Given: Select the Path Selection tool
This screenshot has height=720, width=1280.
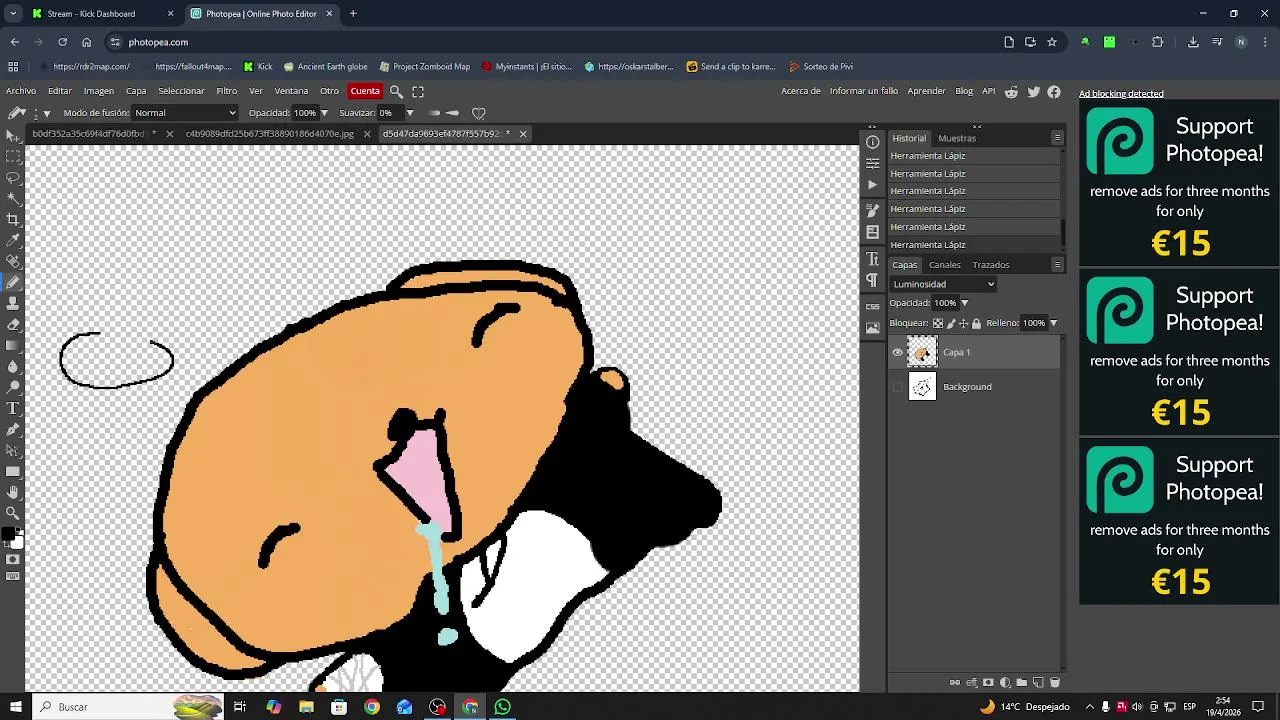Looking at the screenshot, I should point(13,450).
